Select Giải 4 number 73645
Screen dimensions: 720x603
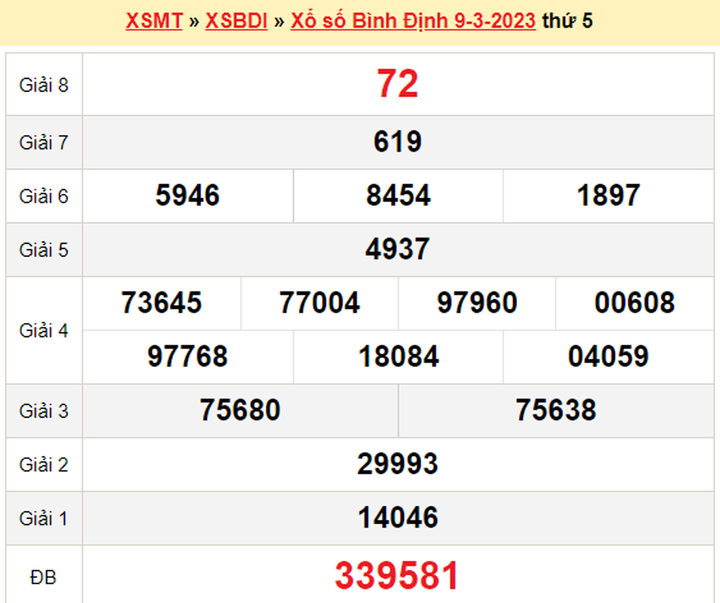tap(161, 303)
